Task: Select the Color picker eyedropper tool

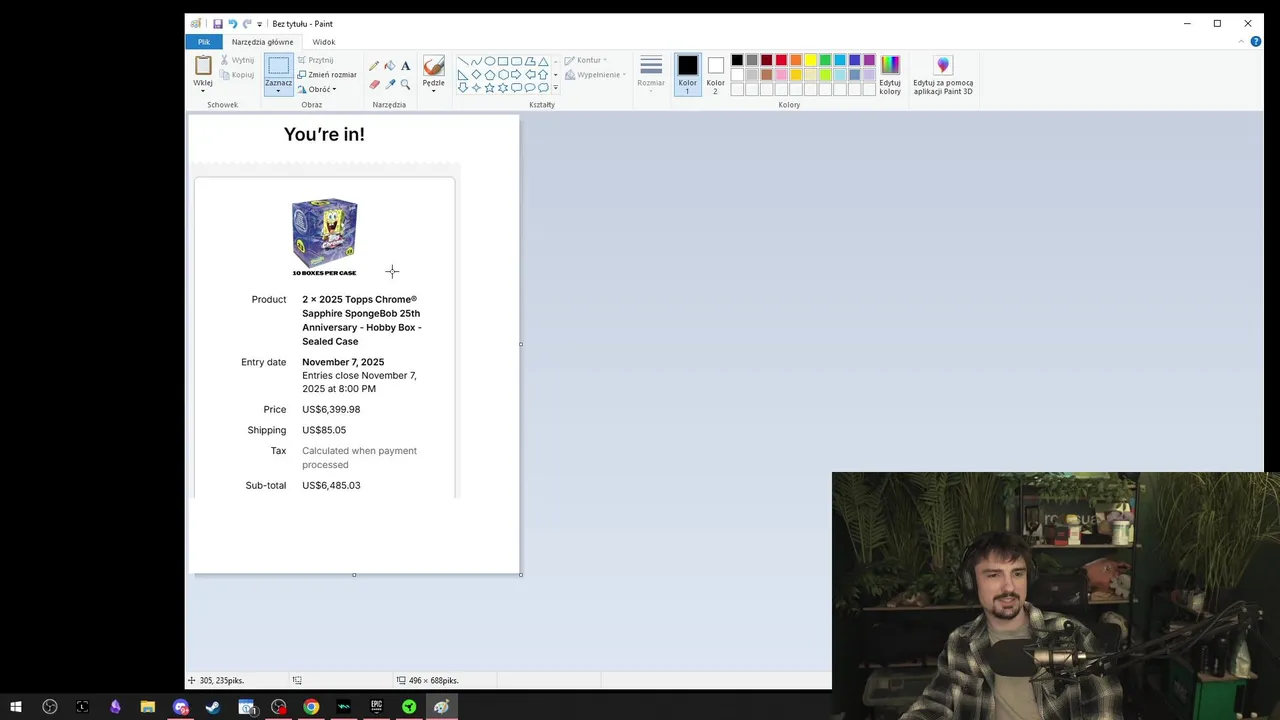Action: [x=390, y=84]
